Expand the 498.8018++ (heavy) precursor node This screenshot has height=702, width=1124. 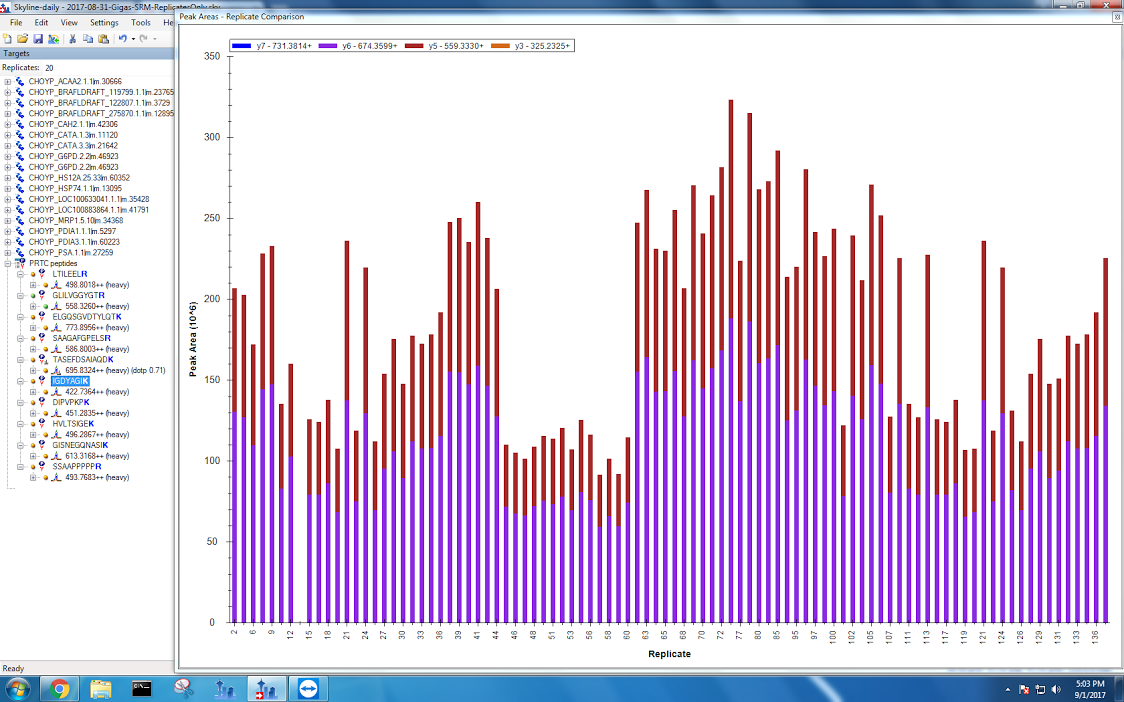point(33,284)
